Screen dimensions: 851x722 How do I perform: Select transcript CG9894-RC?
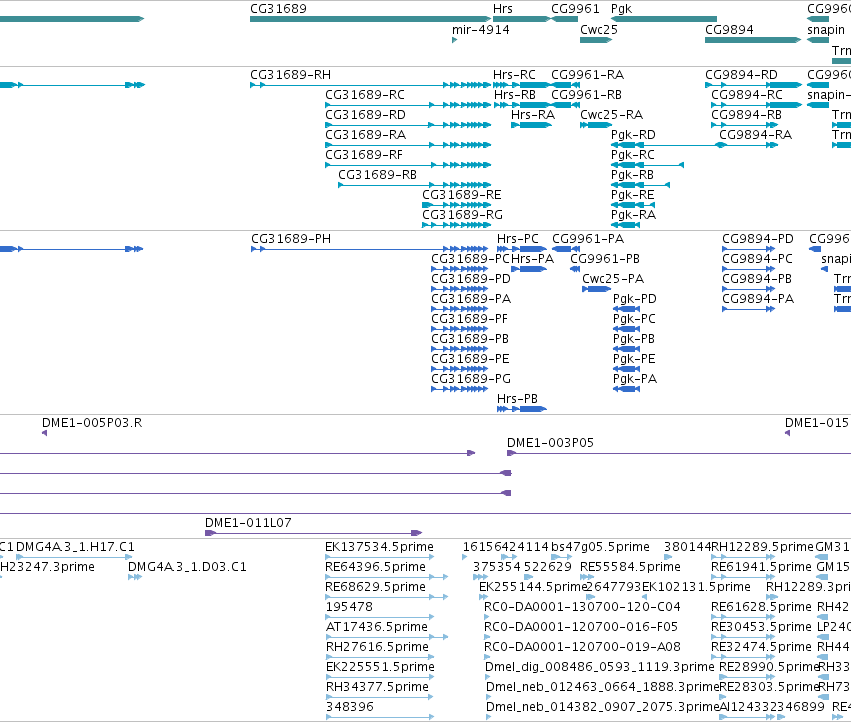click(x=747, y=95)
